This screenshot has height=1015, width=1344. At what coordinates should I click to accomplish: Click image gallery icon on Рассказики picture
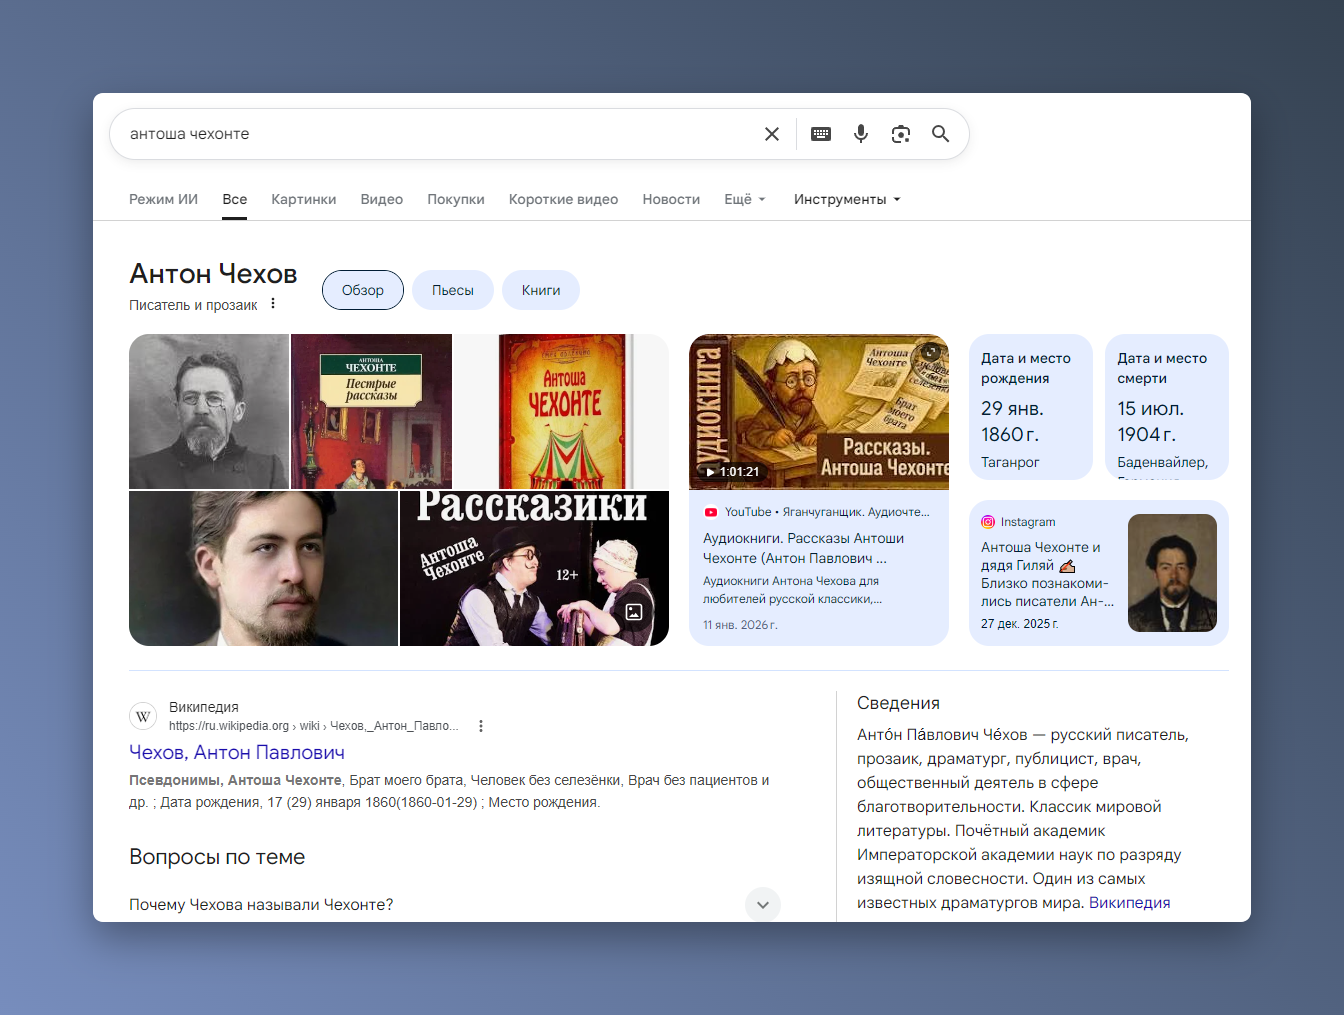(x=634, y=612)
